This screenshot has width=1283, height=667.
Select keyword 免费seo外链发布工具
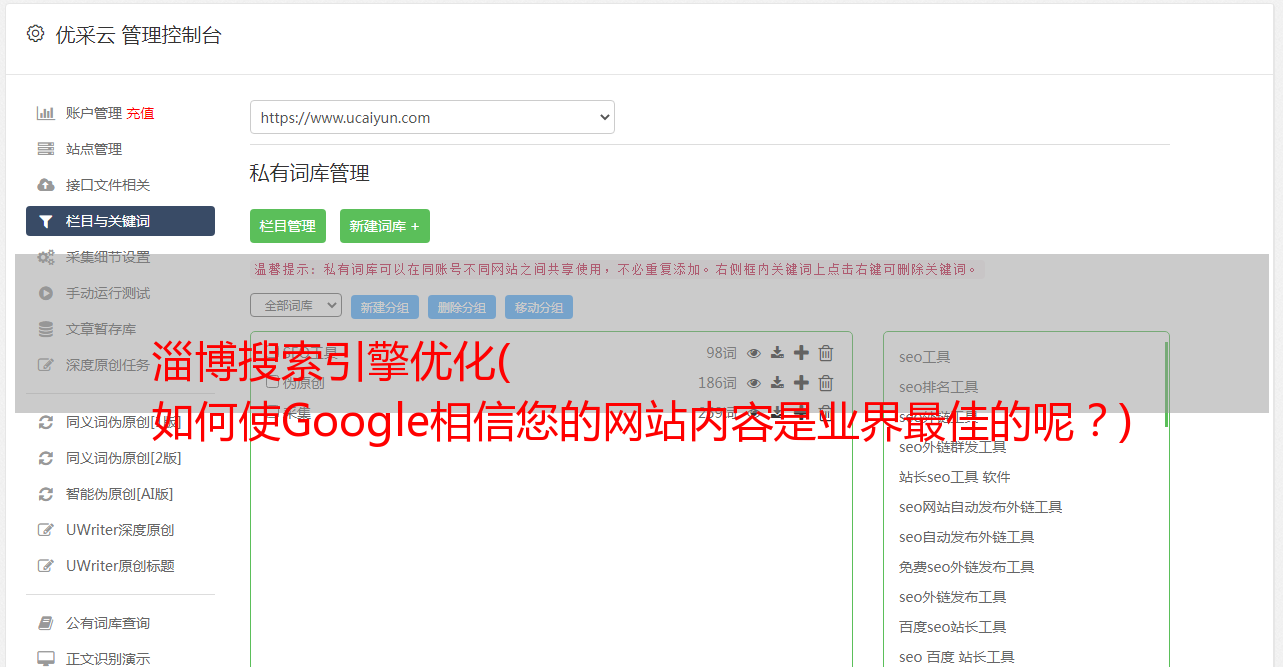967,567
